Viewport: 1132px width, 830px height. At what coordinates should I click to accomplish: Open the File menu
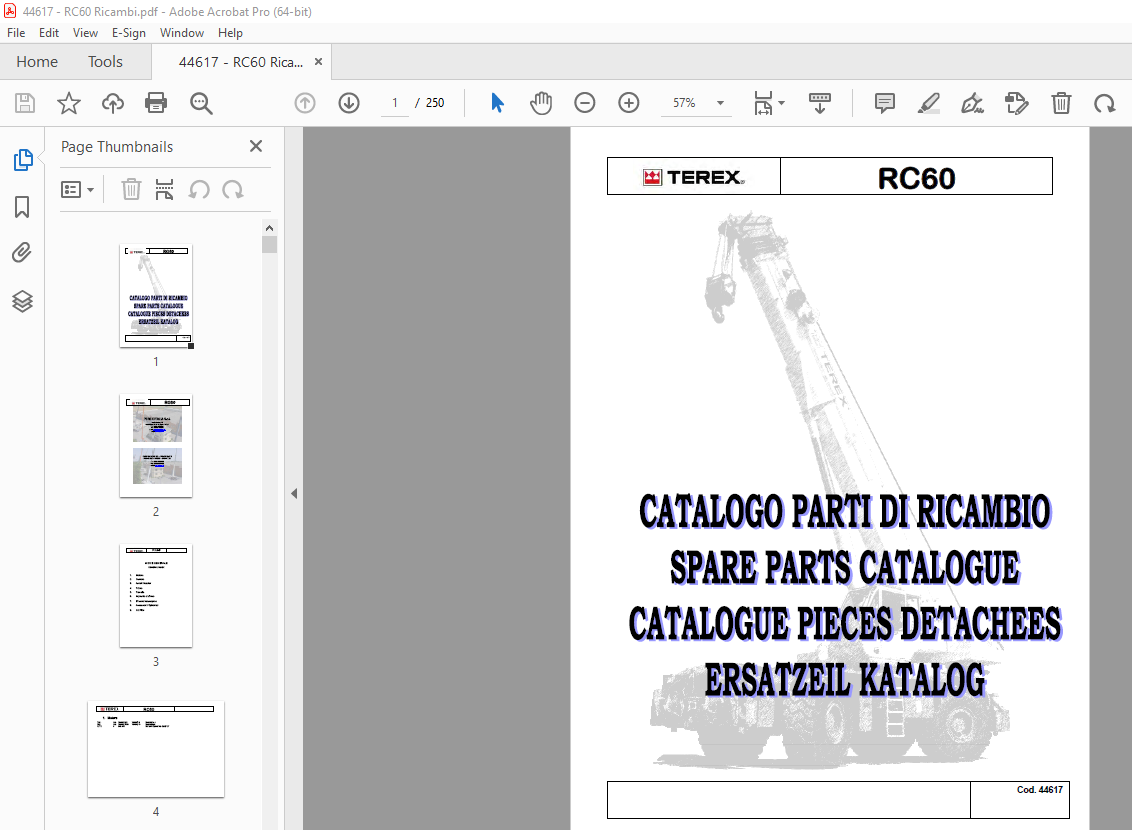(16, 33)
